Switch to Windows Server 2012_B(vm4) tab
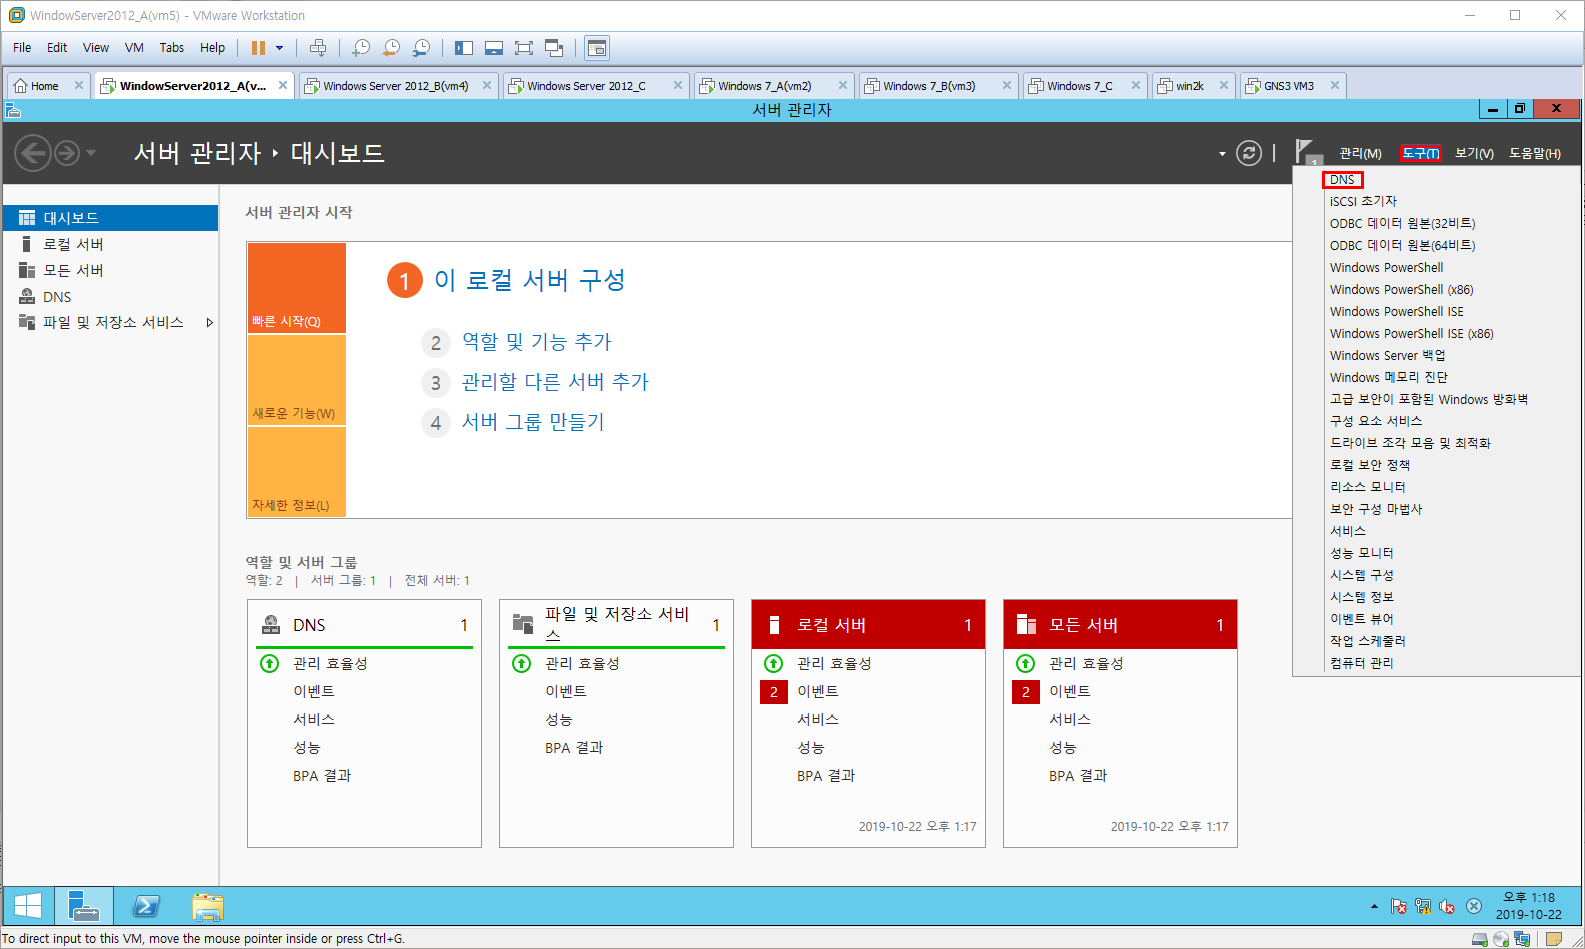1585x949 pixels. point(395,86)
